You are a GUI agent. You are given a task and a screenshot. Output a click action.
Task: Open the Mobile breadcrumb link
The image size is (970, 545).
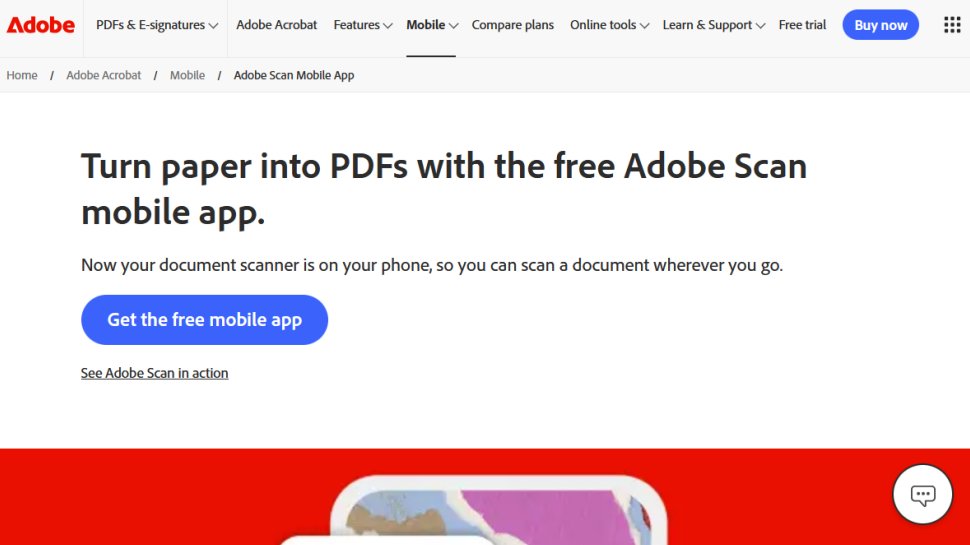(x=187, y=75)
